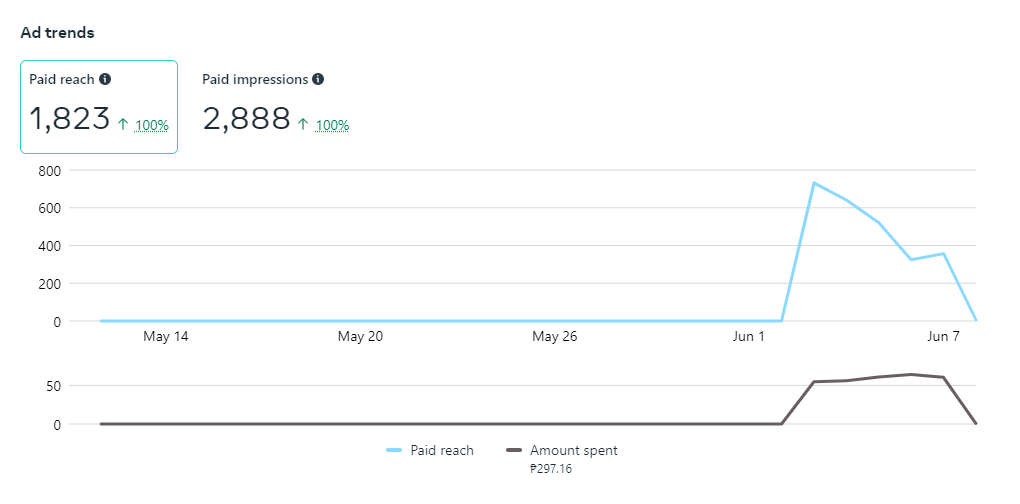Click the green up arrow beside 2,888

[303, 124]
